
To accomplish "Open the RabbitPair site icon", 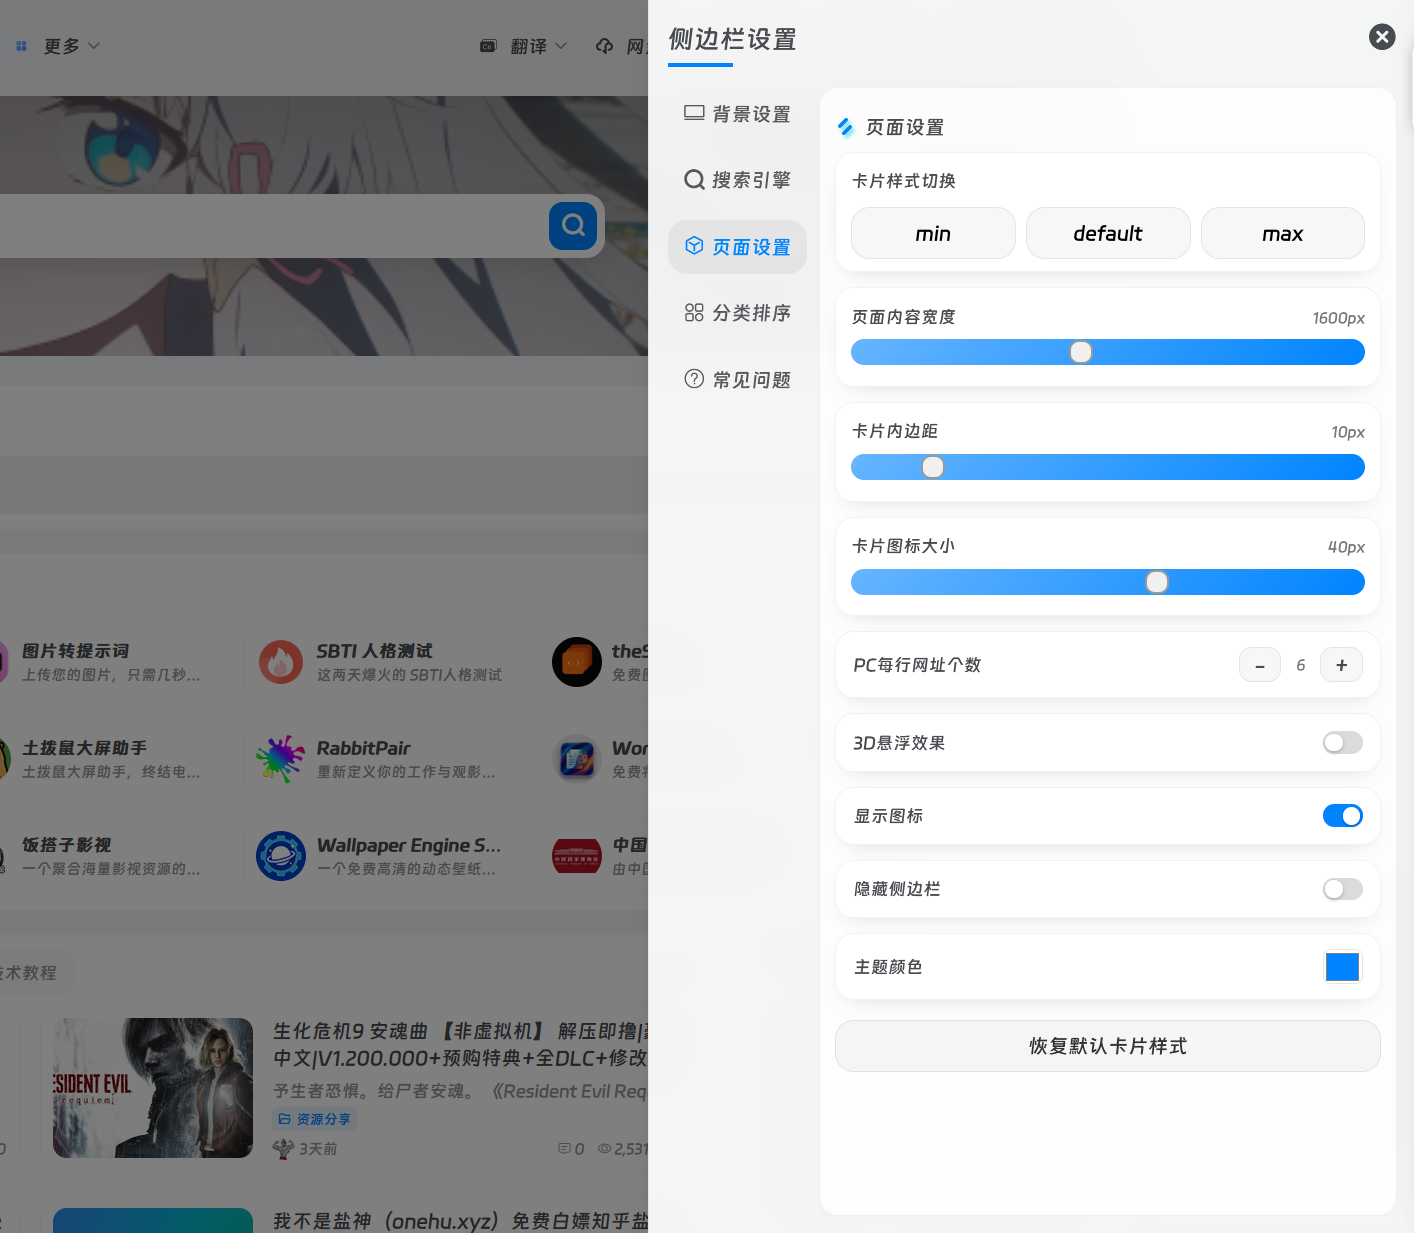I will [281, 759].
